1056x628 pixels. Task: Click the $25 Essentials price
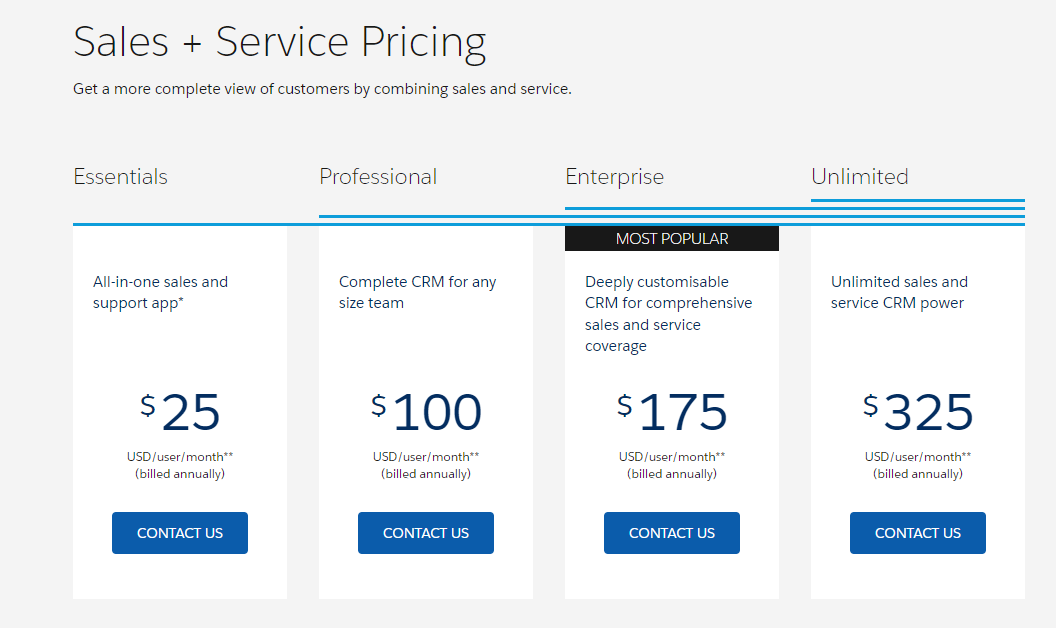point(181,412)
